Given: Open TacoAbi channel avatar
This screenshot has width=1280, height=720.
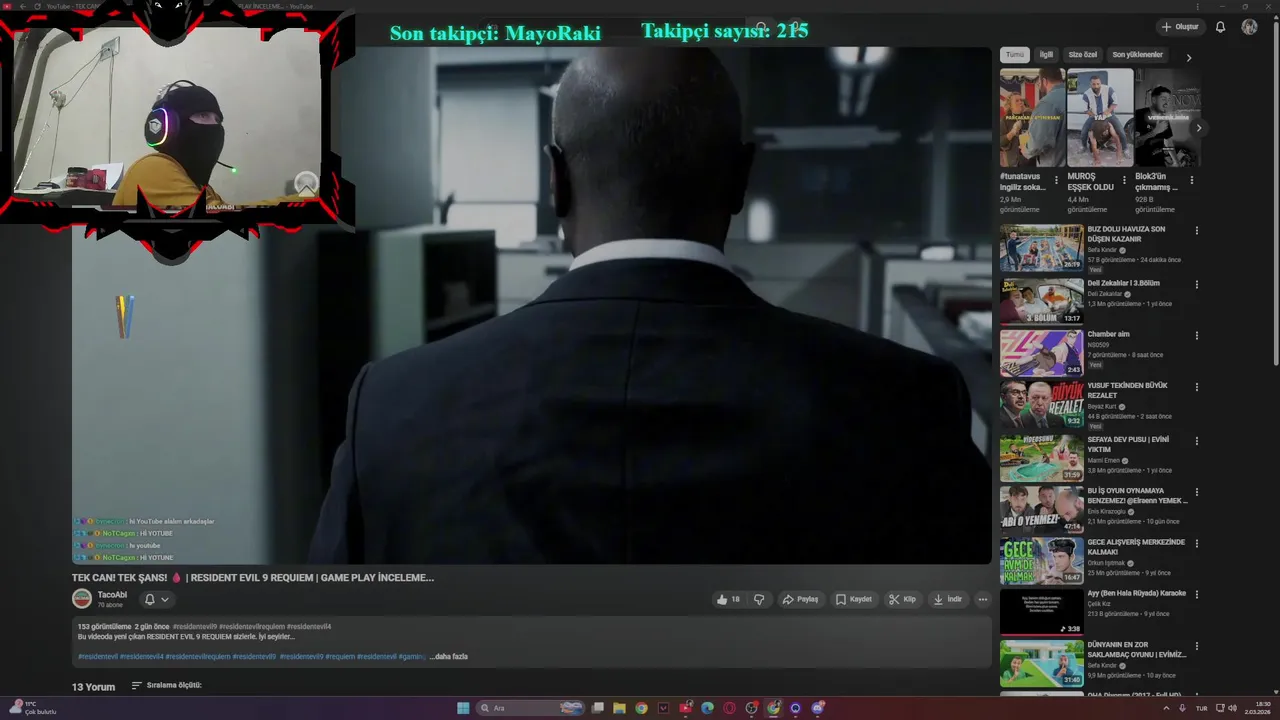Looking at the screenshot, I should [x=82, y=599].
